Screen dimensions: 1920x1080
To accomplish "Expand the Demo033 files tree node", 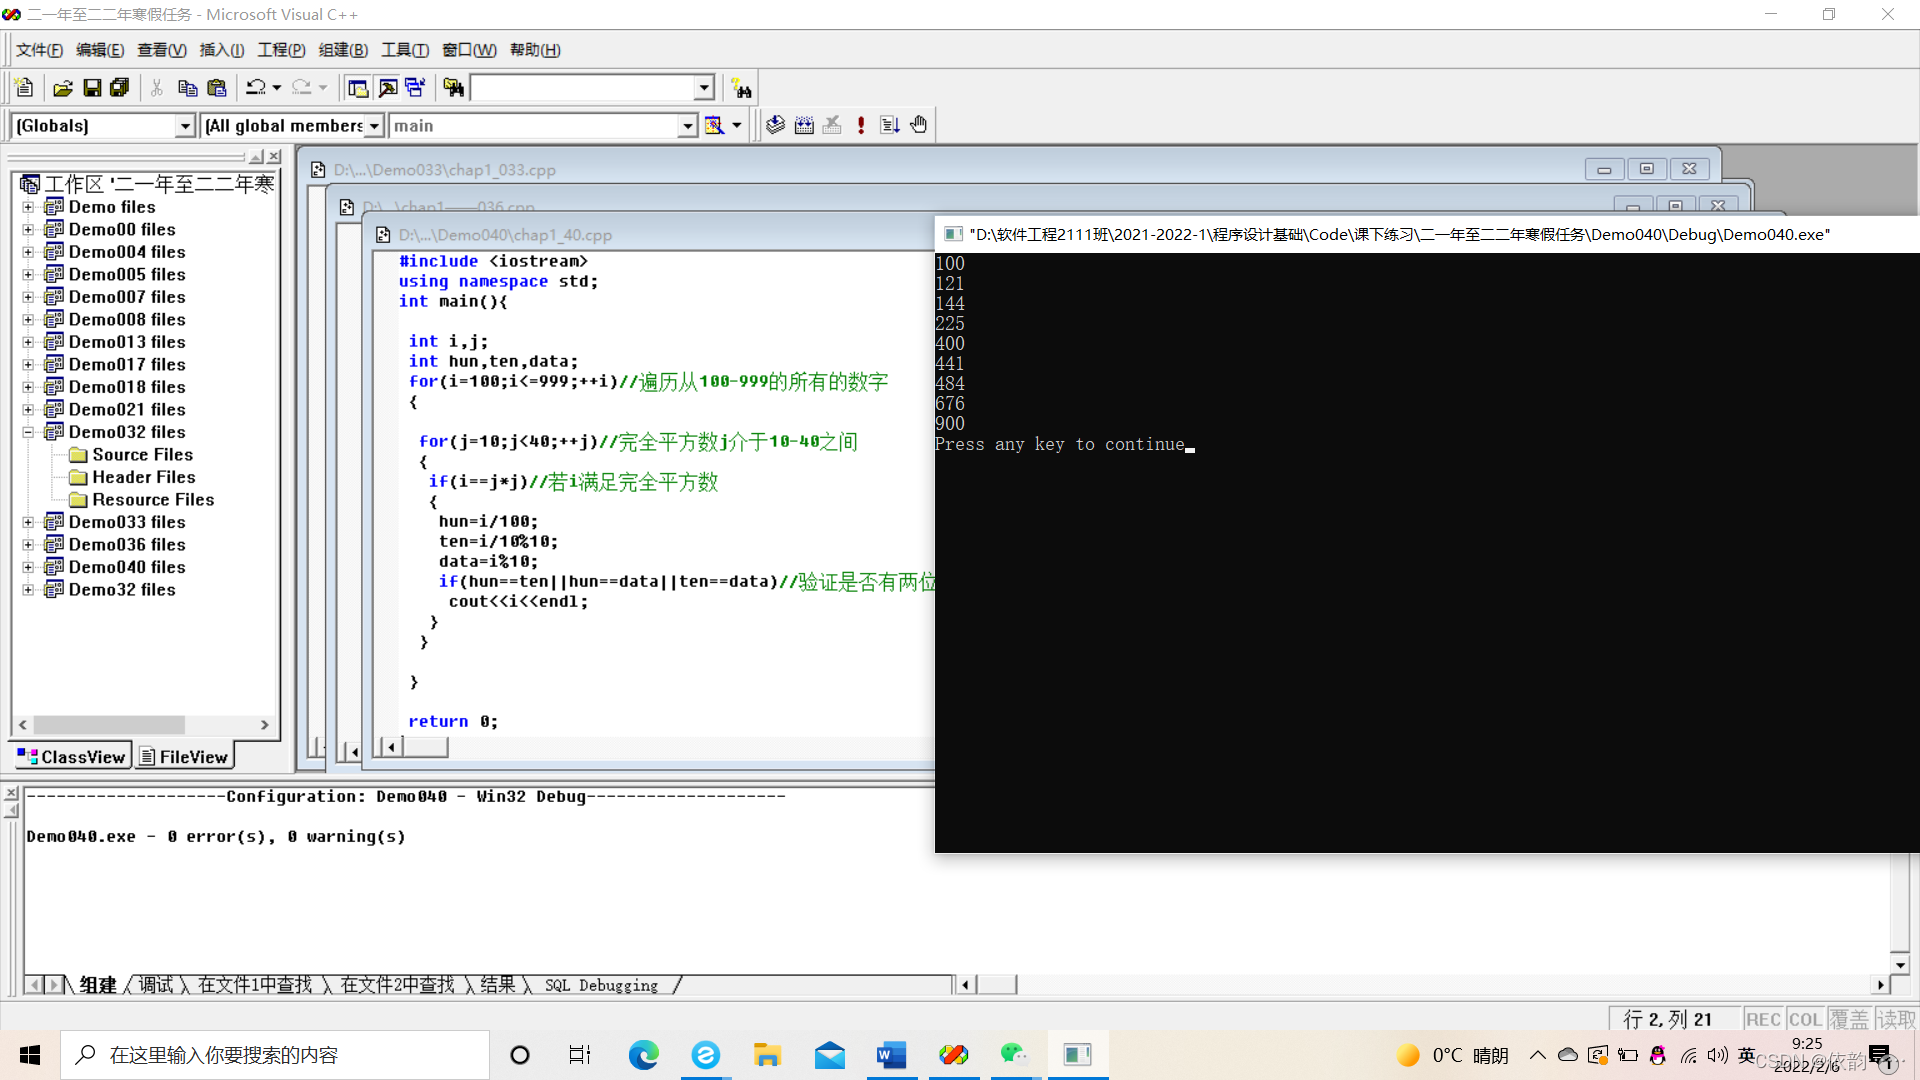I will [28, 522].
